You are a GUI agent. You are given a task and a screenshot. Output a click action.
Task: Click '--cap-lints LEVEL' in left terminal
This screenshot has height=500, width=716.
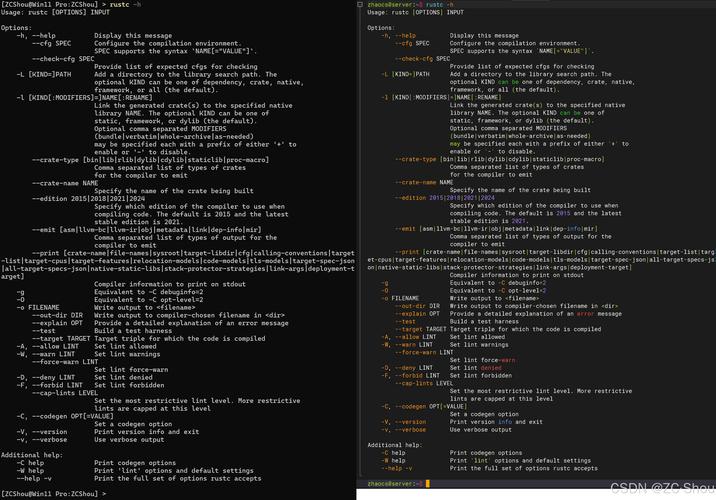pos(65,393)
